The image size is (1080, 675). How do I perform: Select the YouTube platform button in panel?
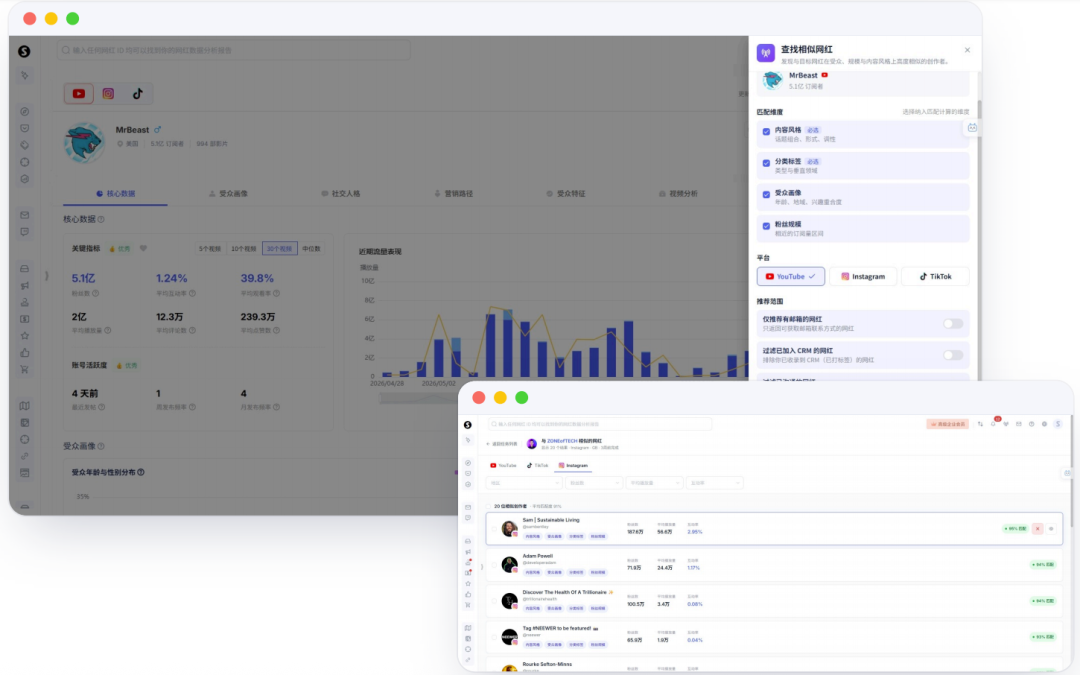click(x=791, y=276)
